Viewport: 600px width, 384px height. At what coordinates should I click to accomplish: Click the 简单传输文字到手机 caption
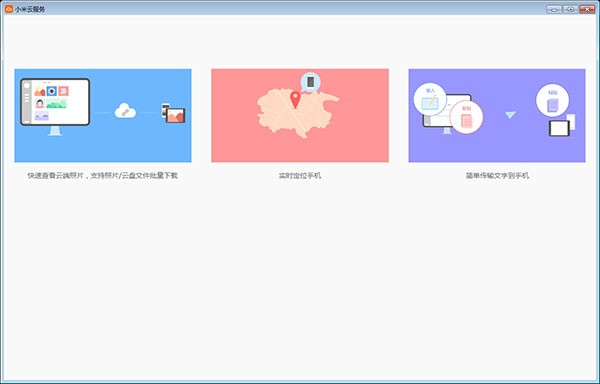pos(497,176)
